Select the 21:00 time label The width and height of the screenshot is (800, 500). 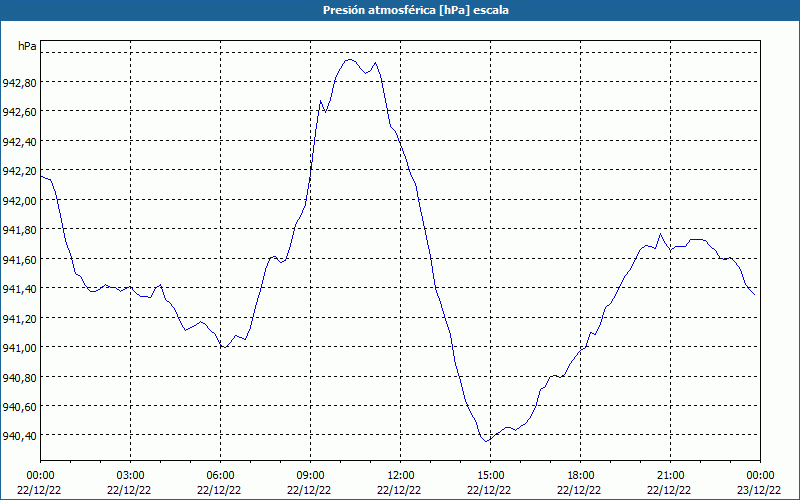670,475
